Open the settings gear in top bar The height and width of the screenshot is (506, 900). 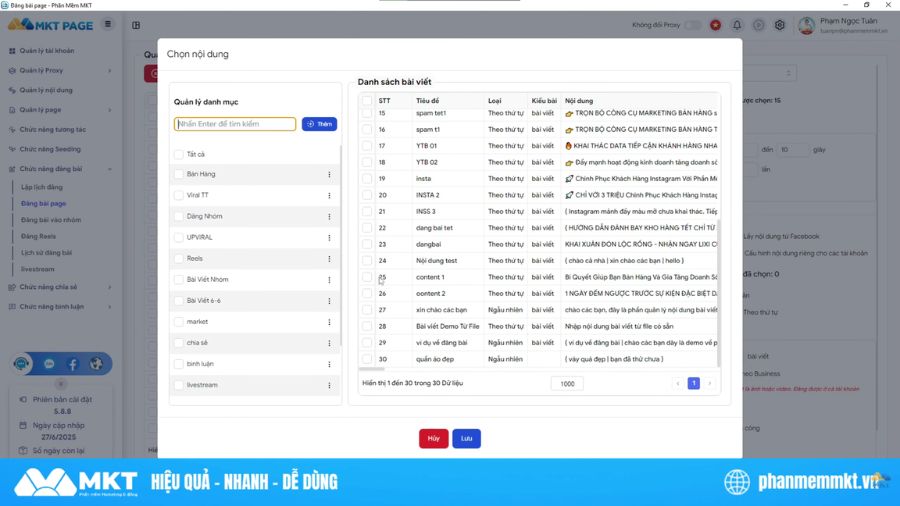click(x=779, y=25)
